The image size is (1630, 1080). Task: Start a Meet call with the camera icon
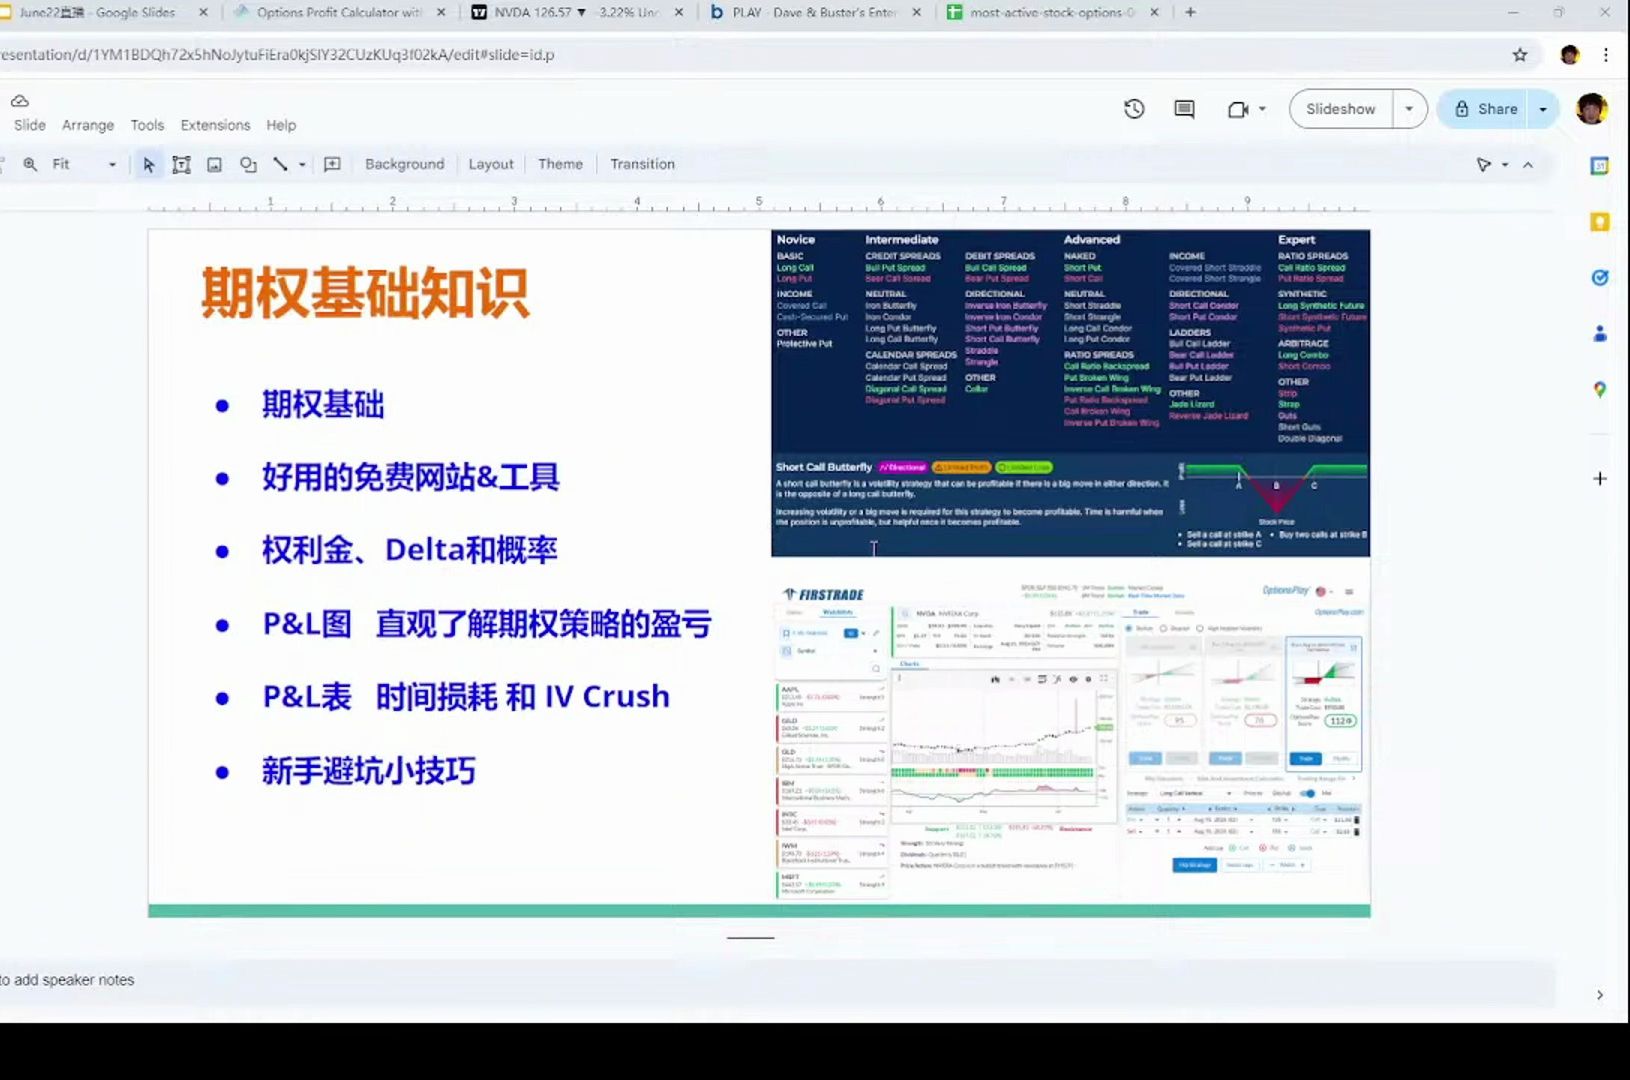1238,109
